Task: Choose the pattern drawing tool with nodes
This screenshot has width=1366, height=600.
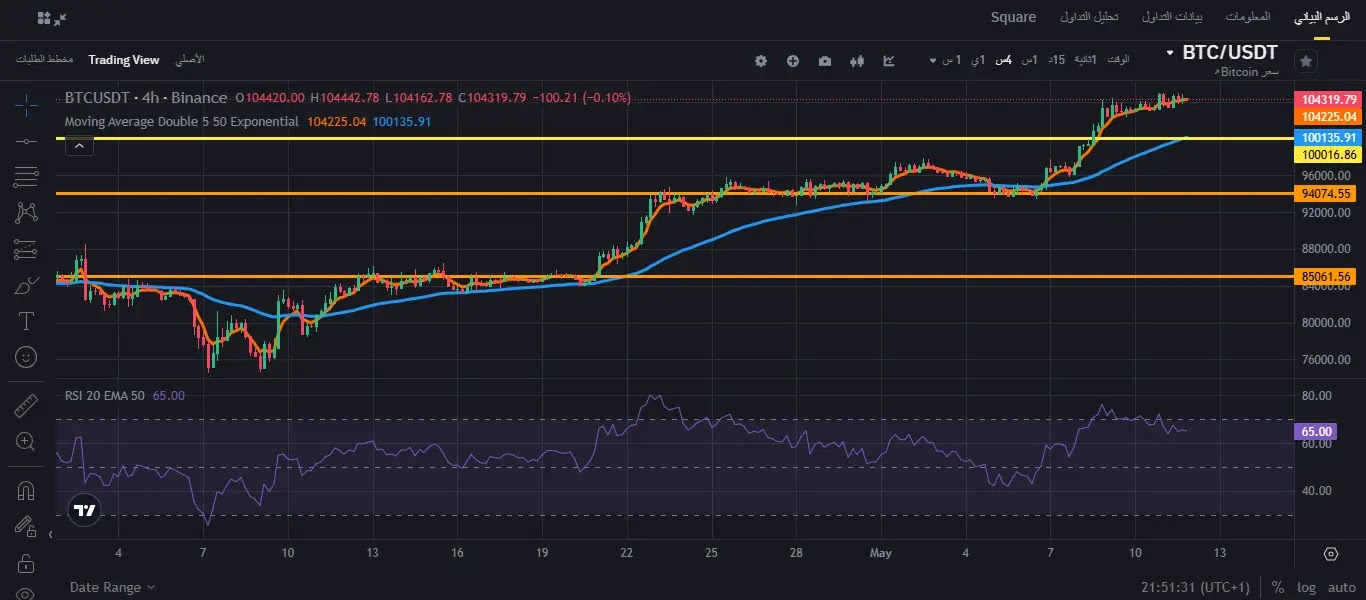Action: tap(26, 212)
